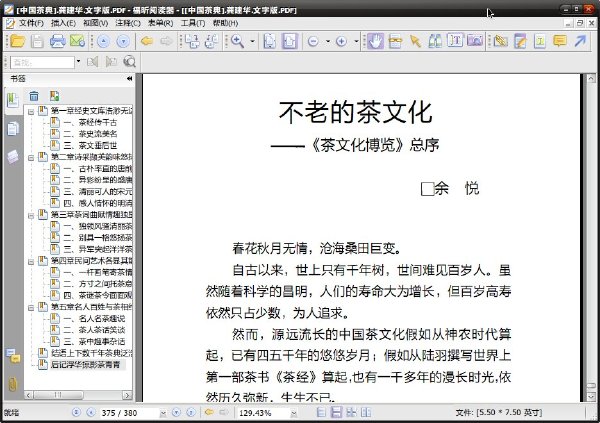Open the zoom percentage dropdown showing 129.43%
Image resolution: width=600 pixels, height=423 pixels.
(x=293, y=413)
